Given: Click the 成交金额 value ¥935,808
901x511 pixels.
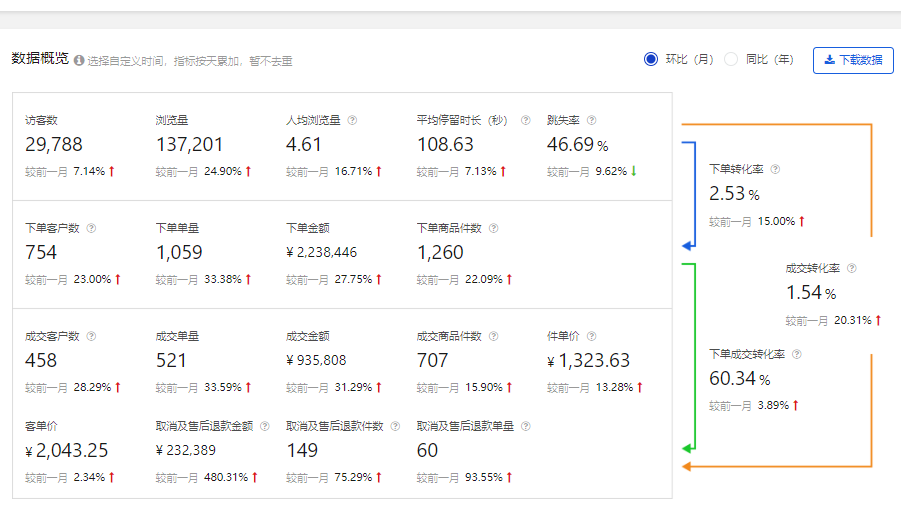Looking at the screenshot, I should 316,361.
